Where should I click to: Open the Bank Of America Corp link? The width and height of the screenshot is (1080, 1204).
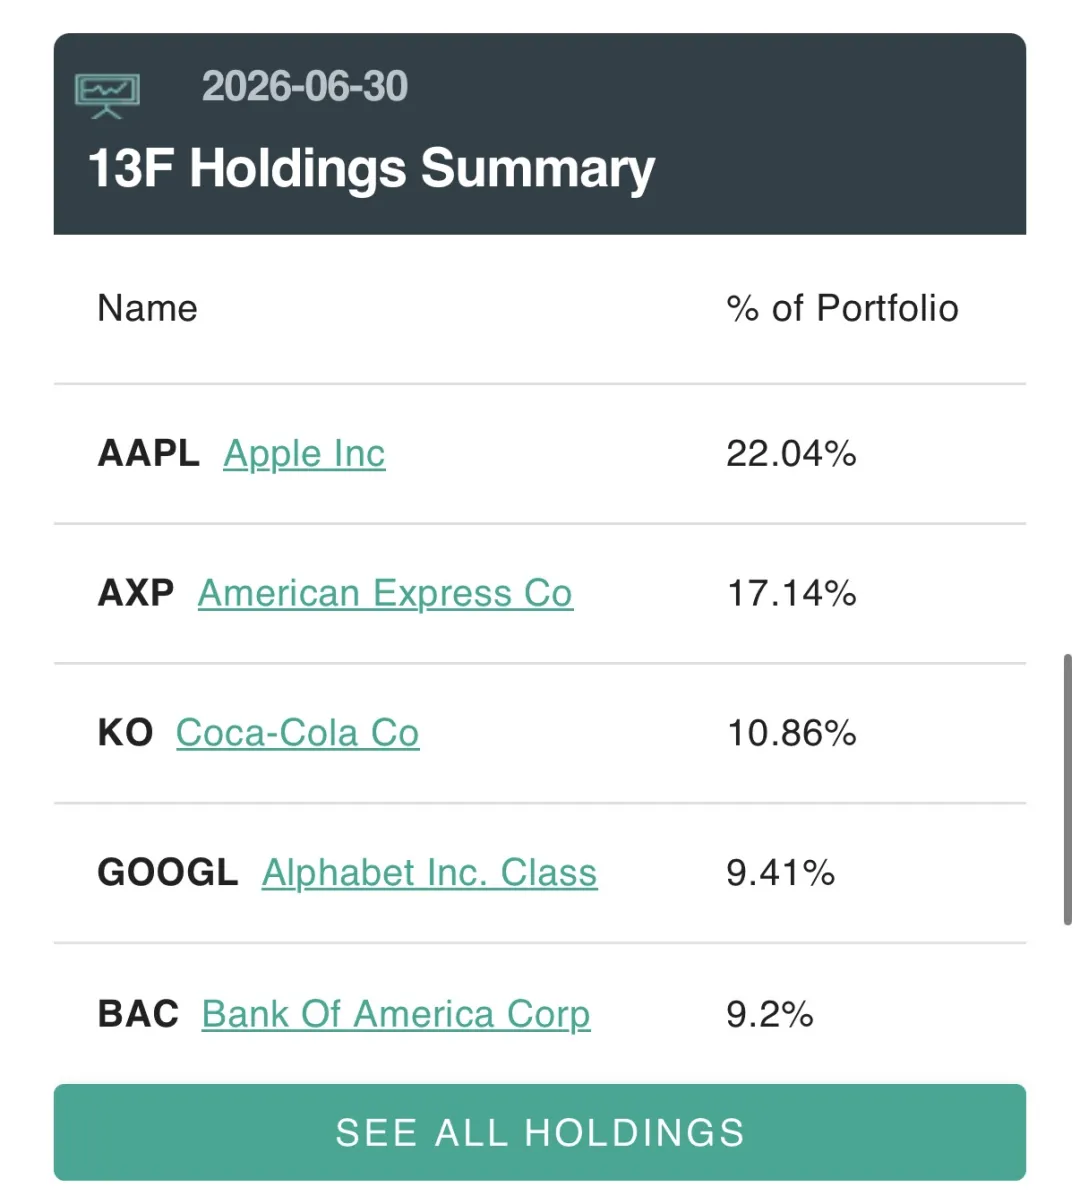coord(396,1014)
